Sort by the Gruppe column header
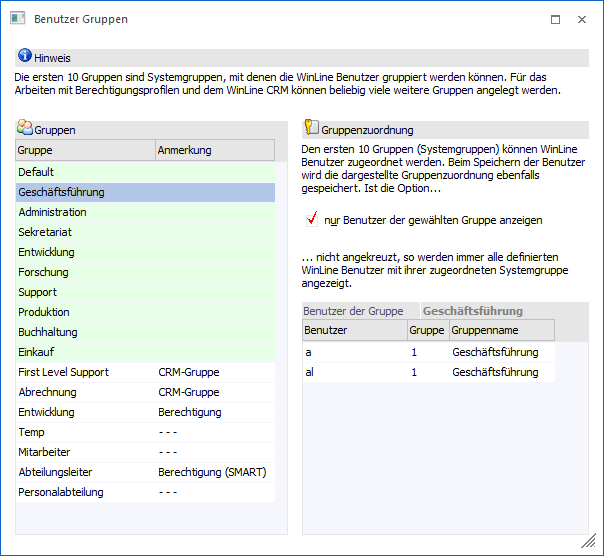The image size is (604, 556). [x=85, y=150]
